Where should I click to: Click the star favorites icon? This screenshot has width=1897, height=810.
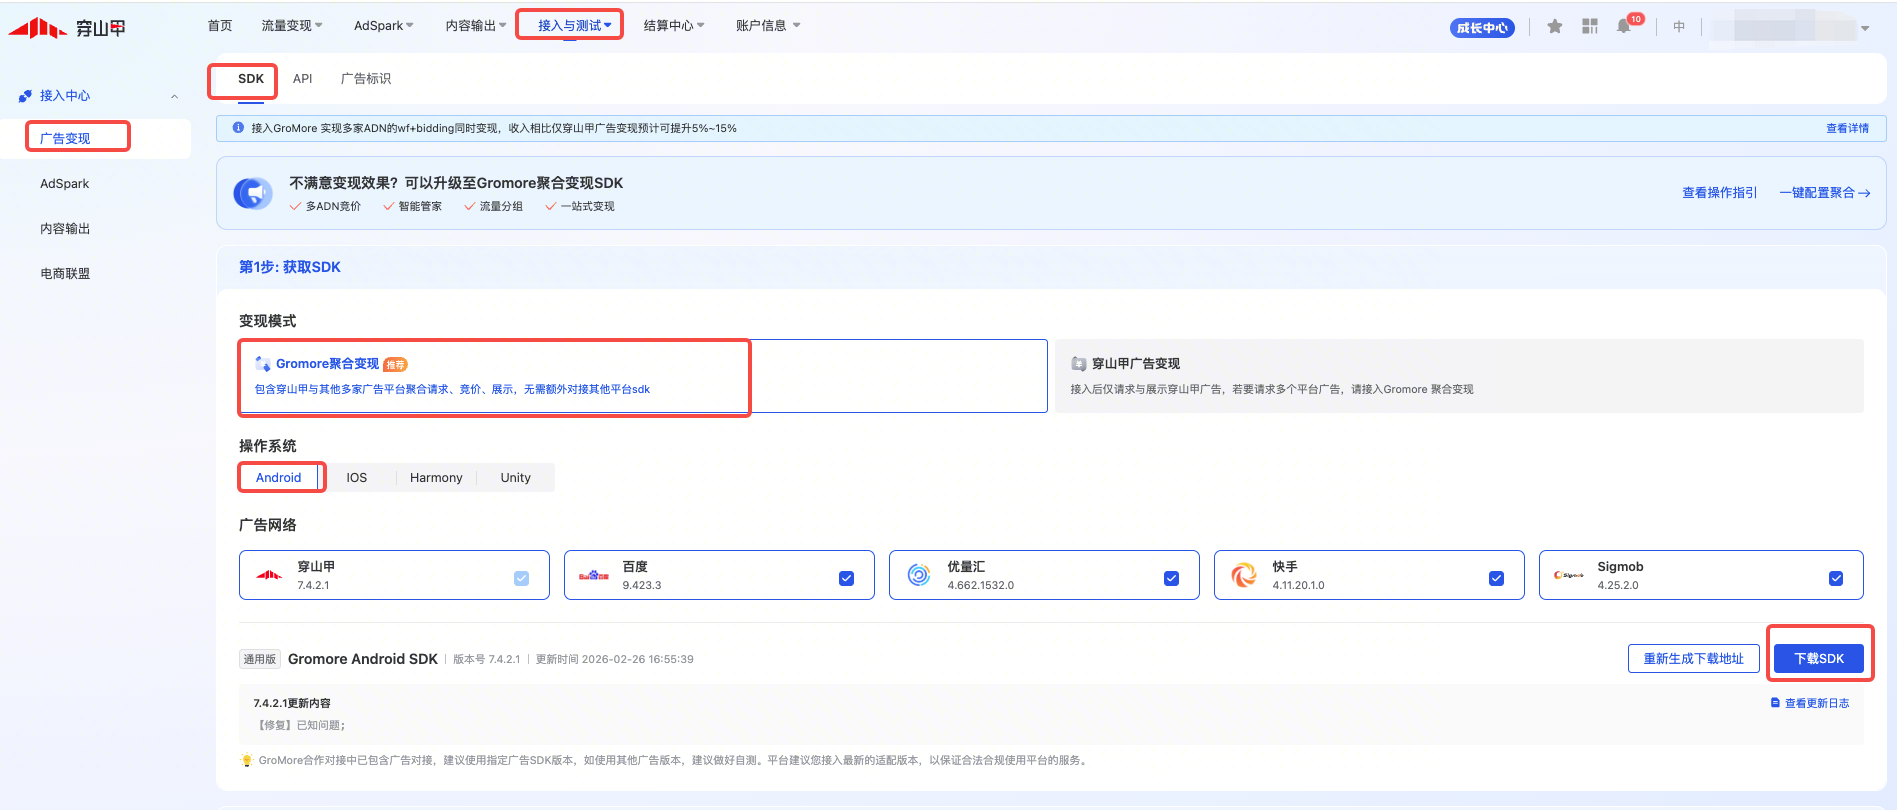[1554, 27]
